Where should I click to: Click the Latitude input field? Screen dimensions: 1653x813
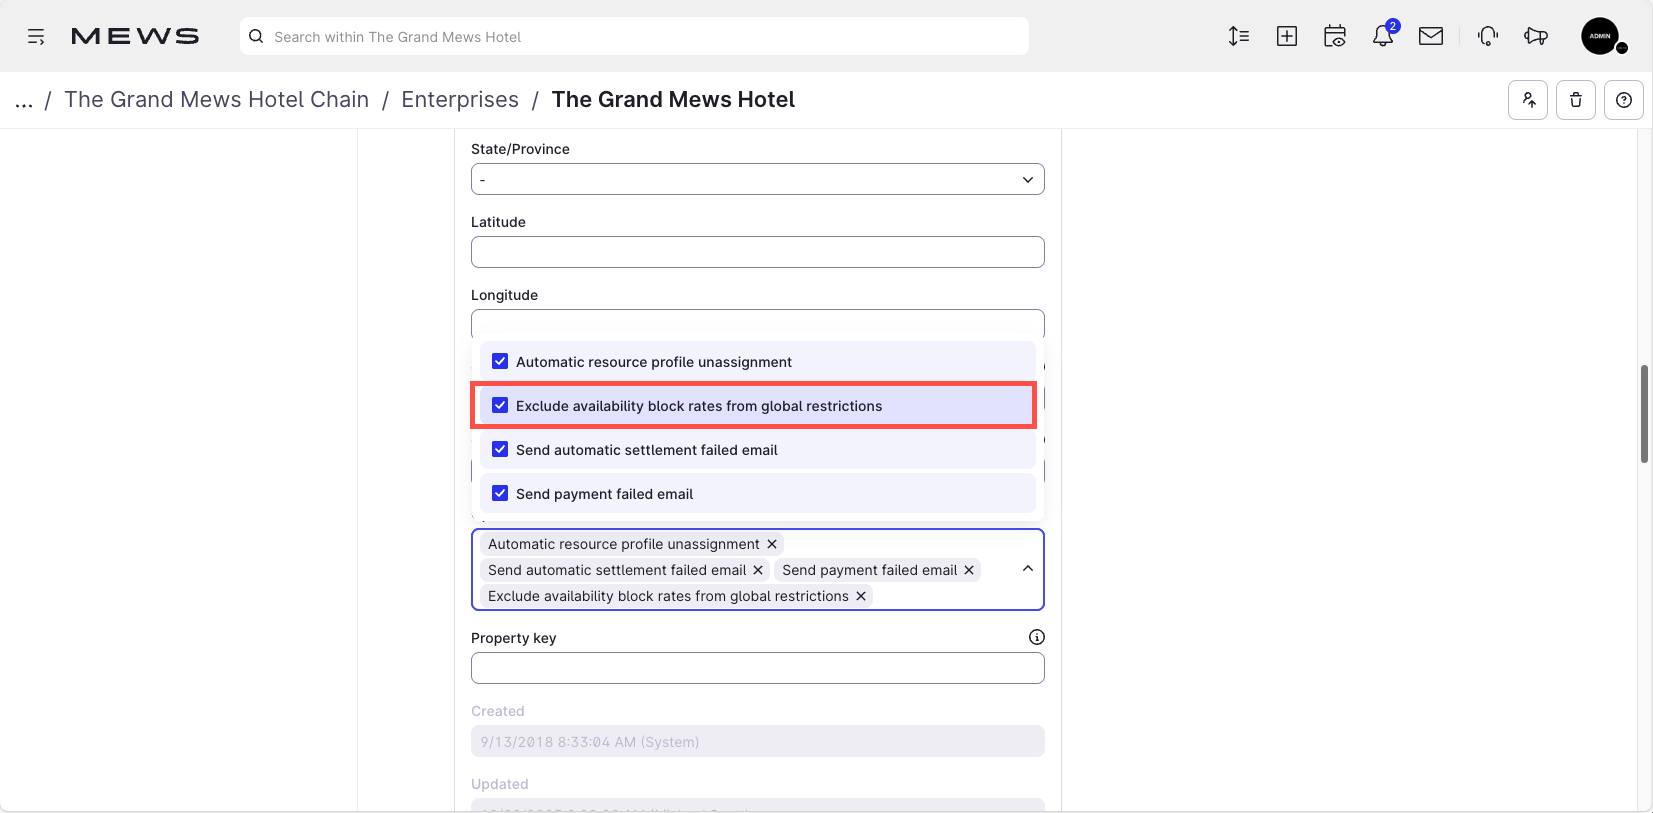click(758, 252)
